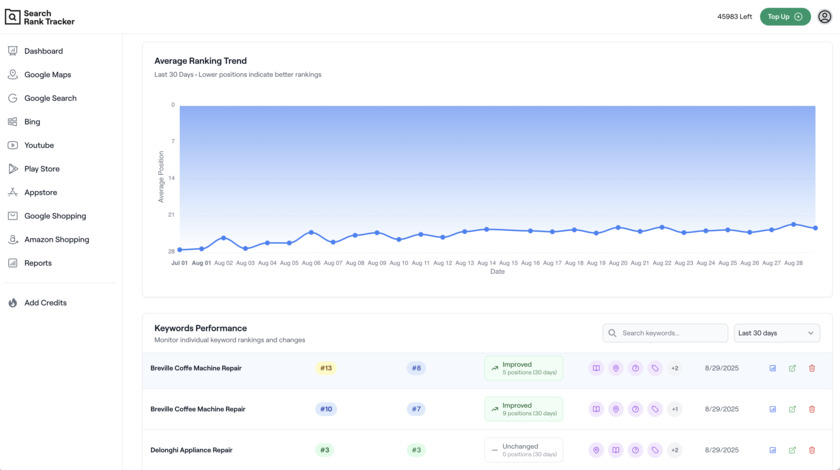Viewport: 840px width, 470px height.
Task: Go to Dashboard in the sidebar
Action: click(43, 51)
